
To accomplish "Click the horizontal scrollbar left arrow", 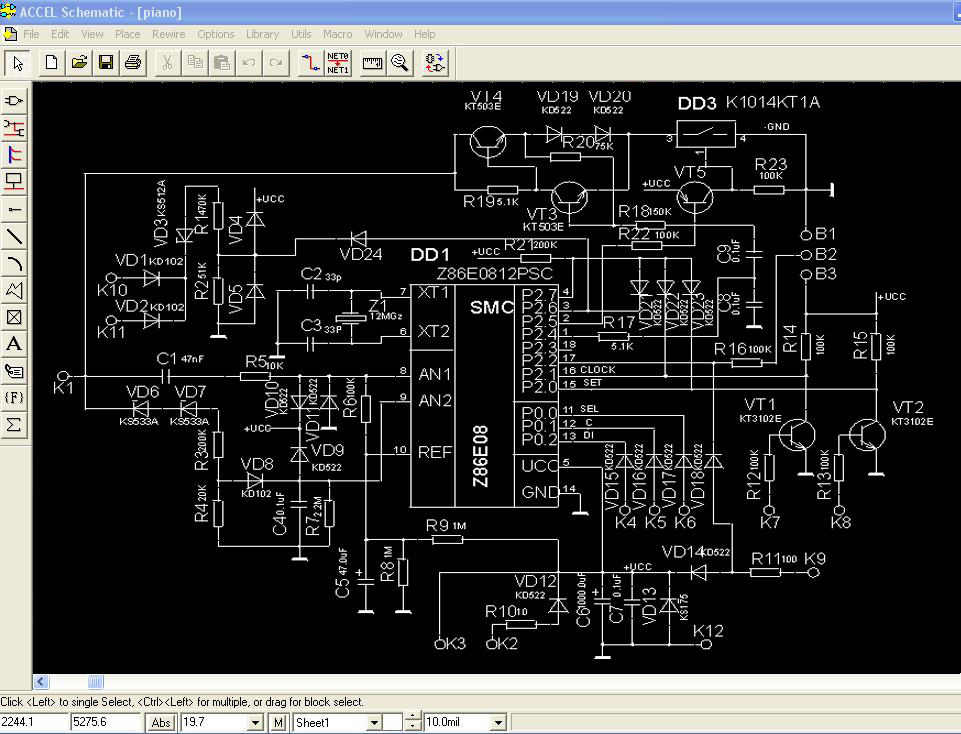I will [41, 683].
